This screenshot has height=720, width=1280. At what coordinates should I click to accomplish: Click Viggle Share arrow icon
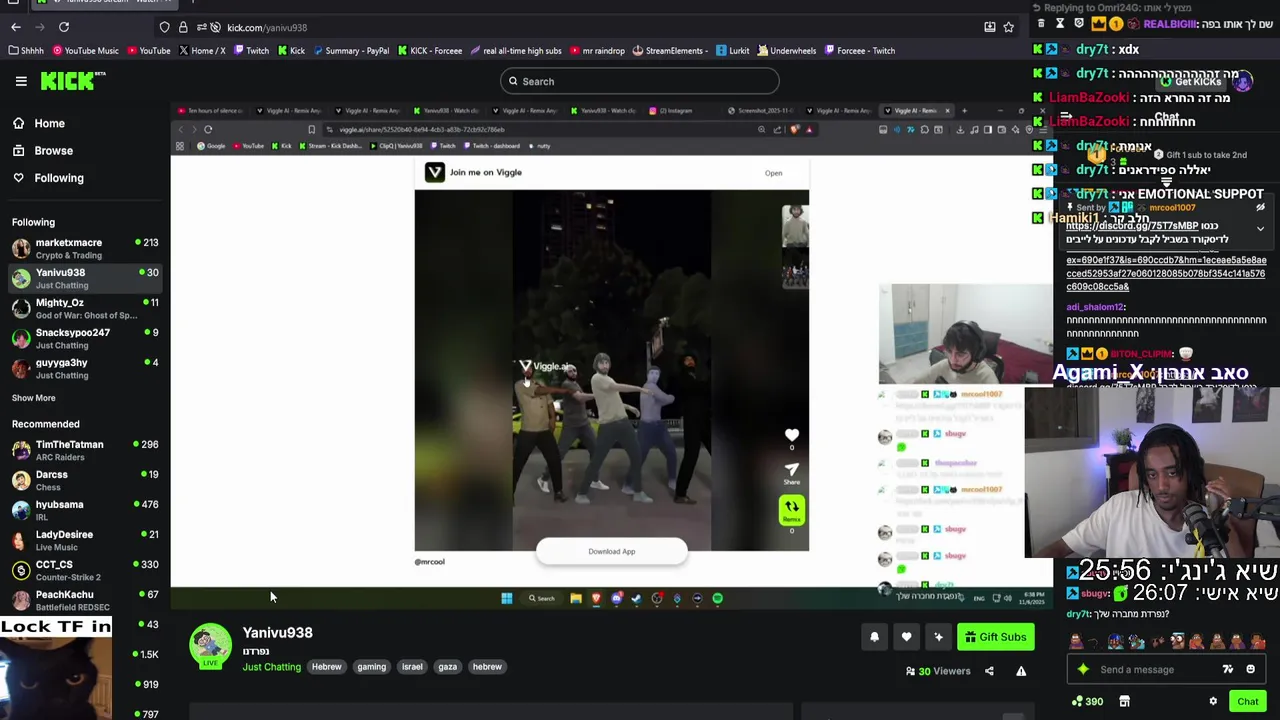[x=791, y=471]
